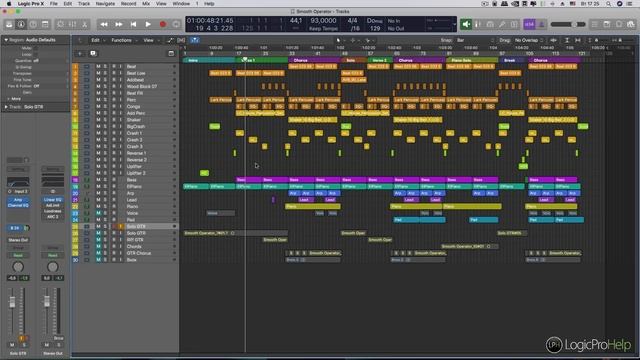The width and height of the screenshot is (640, 360).
Task: Open the Toolbar toggle icon
Action: coord(45,24)
